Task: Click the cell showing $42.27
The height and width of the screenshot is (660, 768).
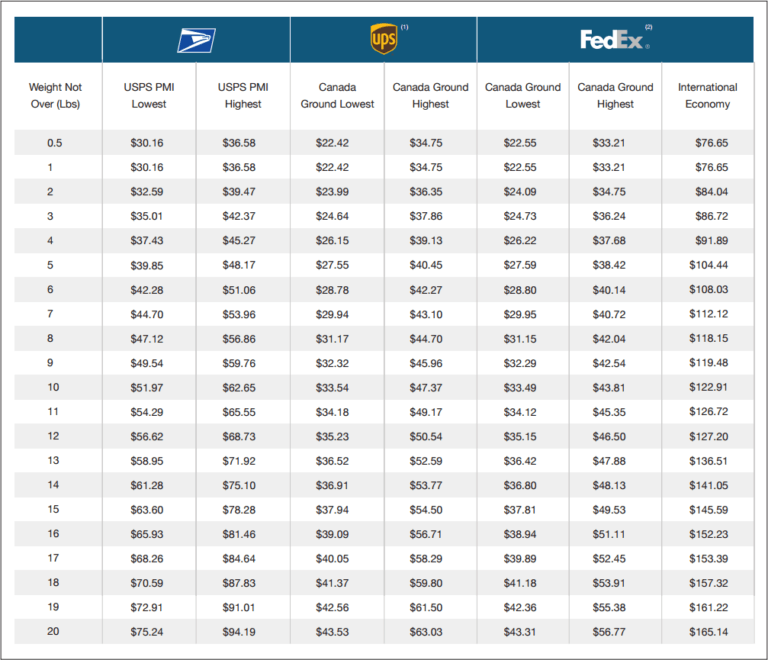Action: 426,290
